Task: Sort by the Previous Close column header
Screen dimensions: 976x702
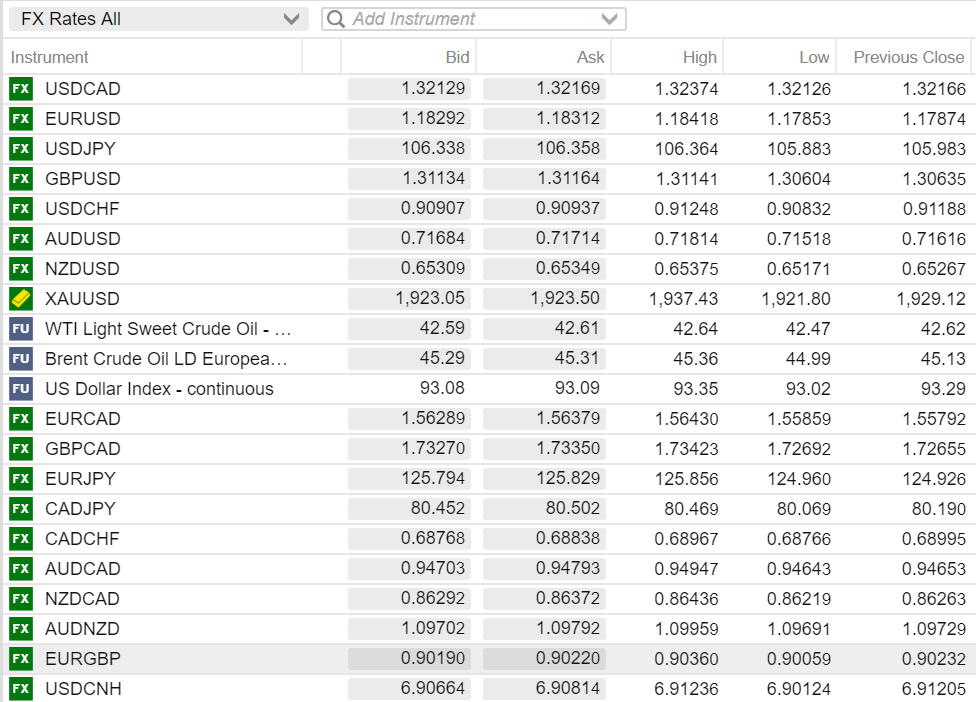Action: click(x=908, y=58)
